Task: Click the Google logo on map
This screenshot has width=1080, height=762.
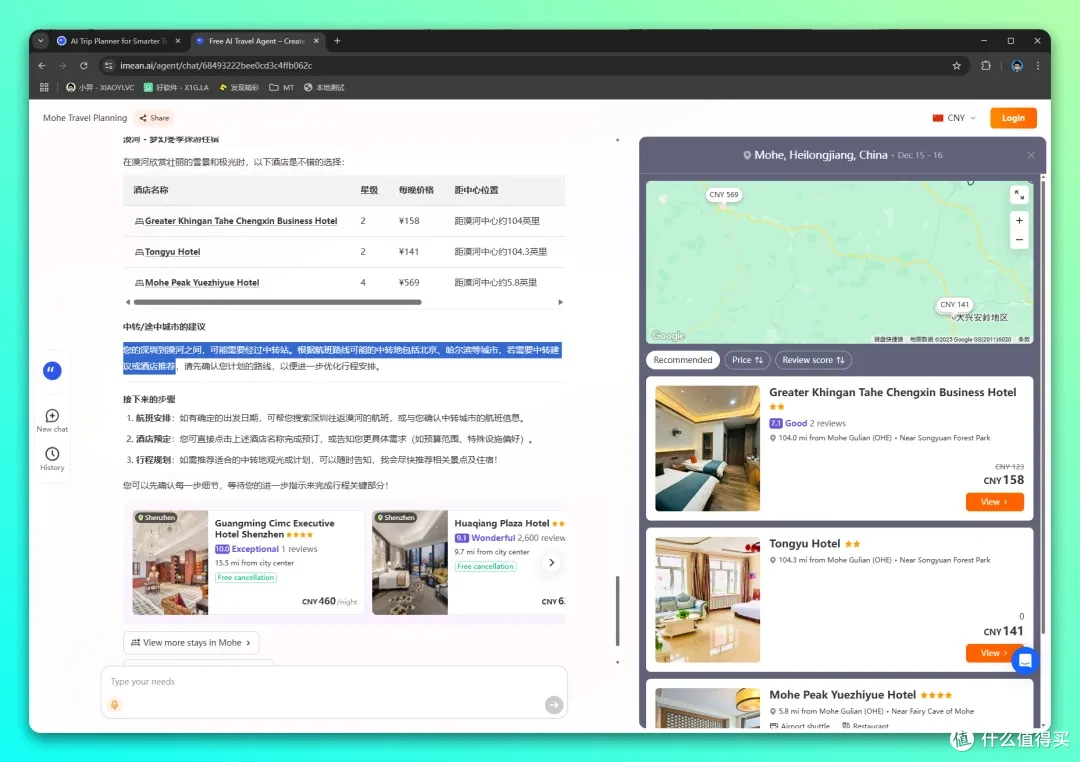Action: [667, 336]
